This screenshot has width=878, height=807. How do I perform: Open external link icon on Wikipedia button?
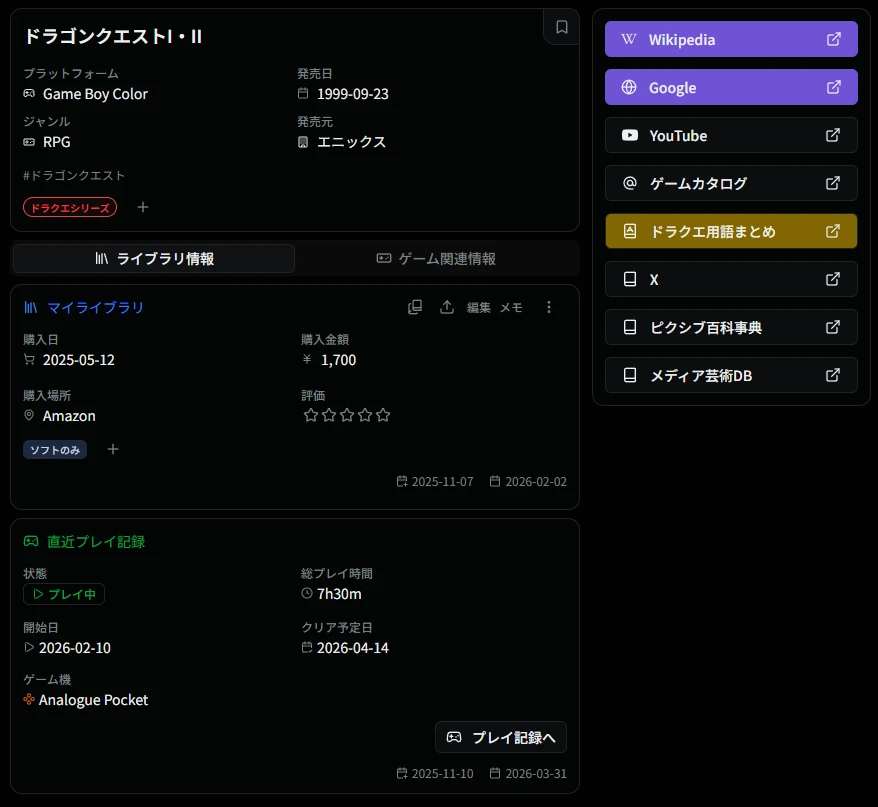tap(833, 39)
